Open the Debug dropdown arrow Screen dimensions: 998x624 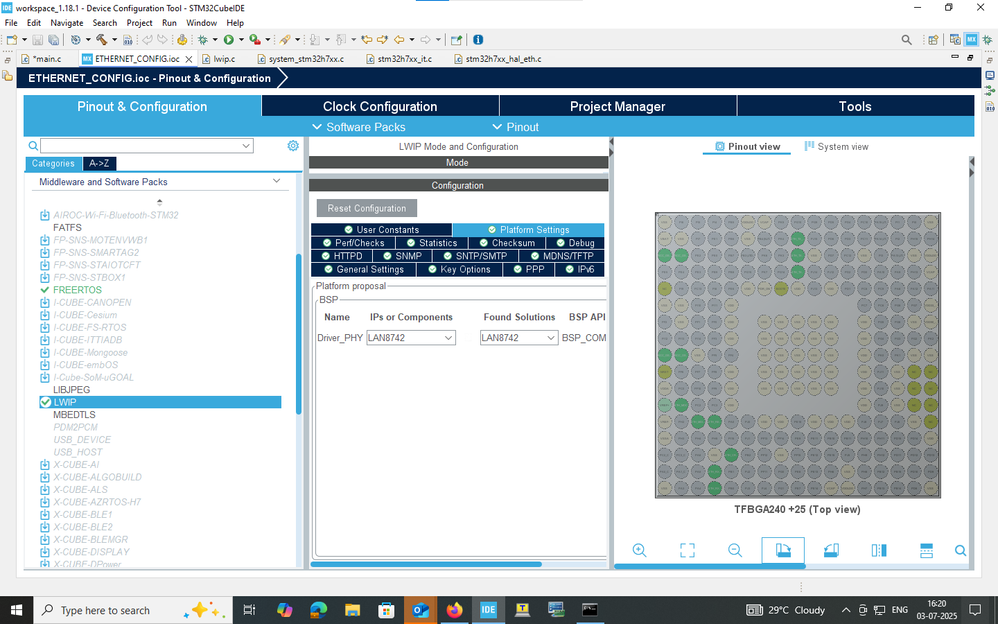[215, 39]
